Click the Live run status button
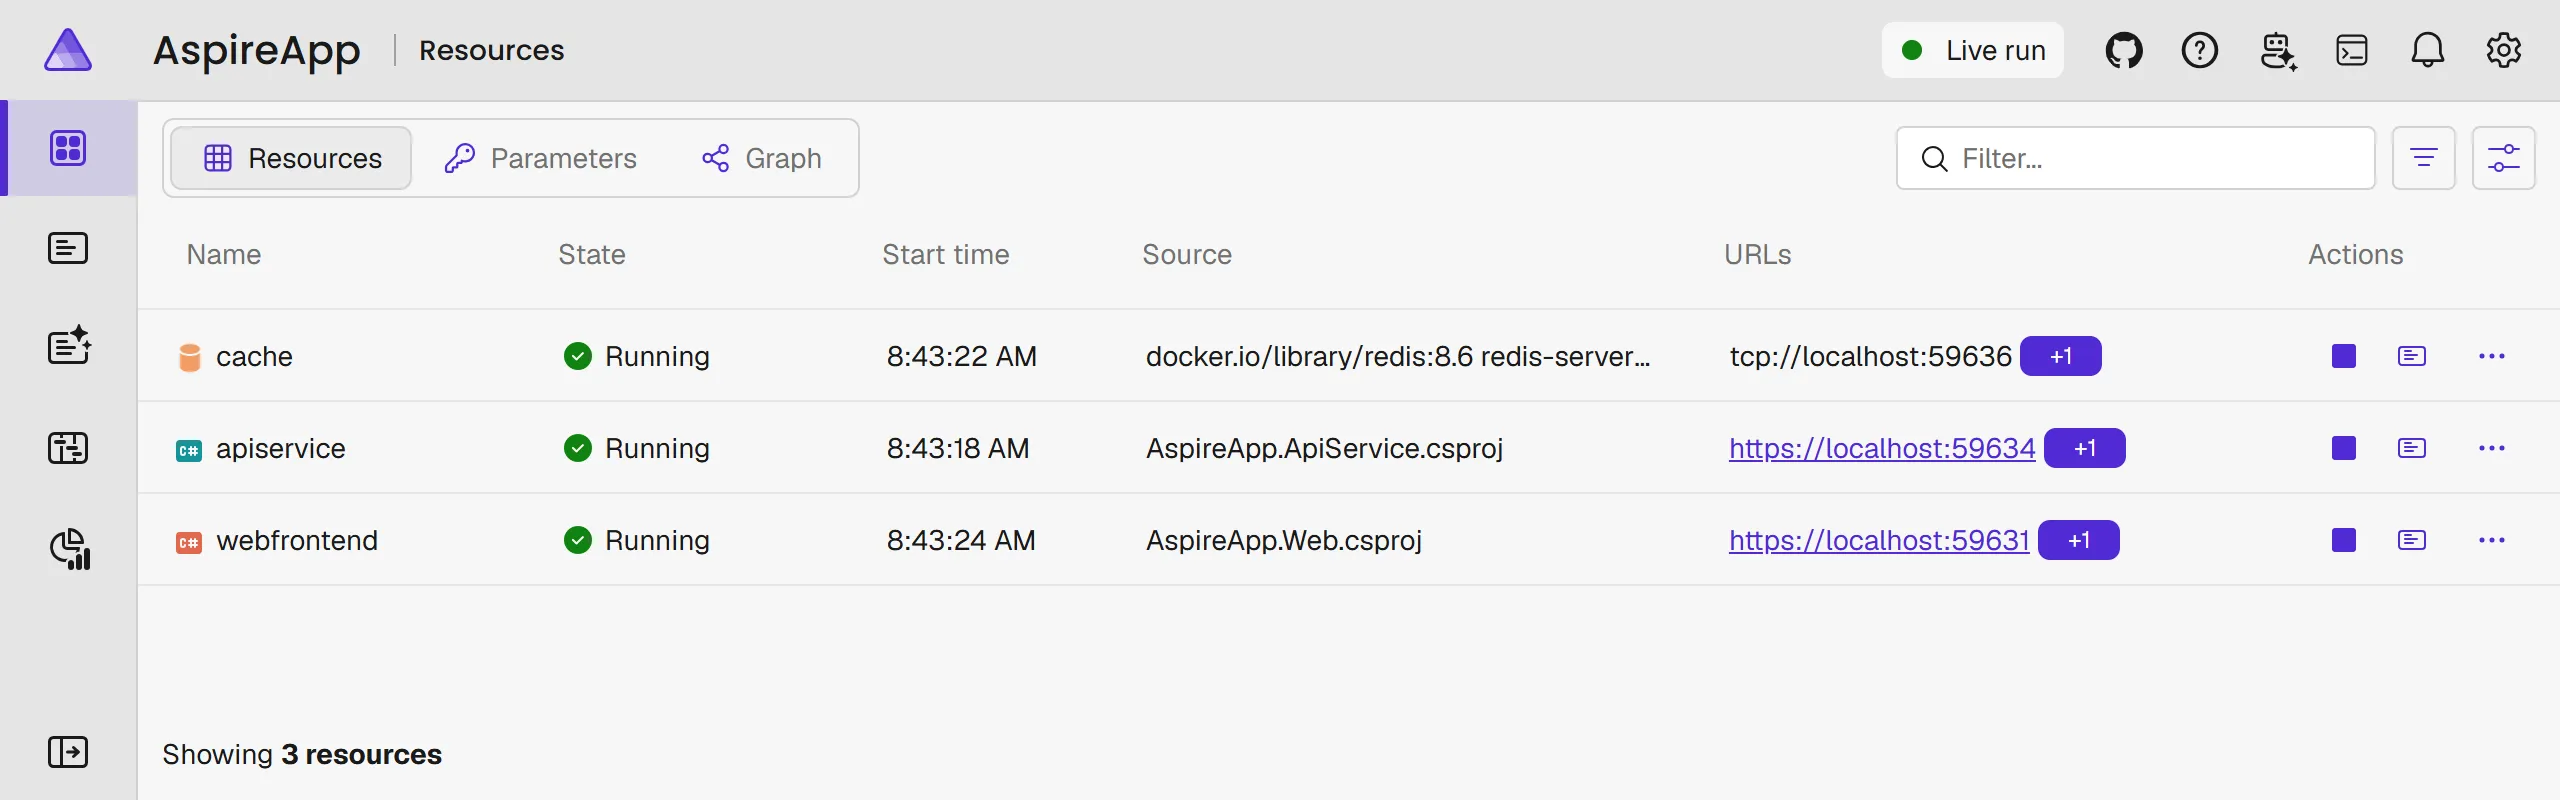The image size is (2560, 800). tap(1973, 50)
